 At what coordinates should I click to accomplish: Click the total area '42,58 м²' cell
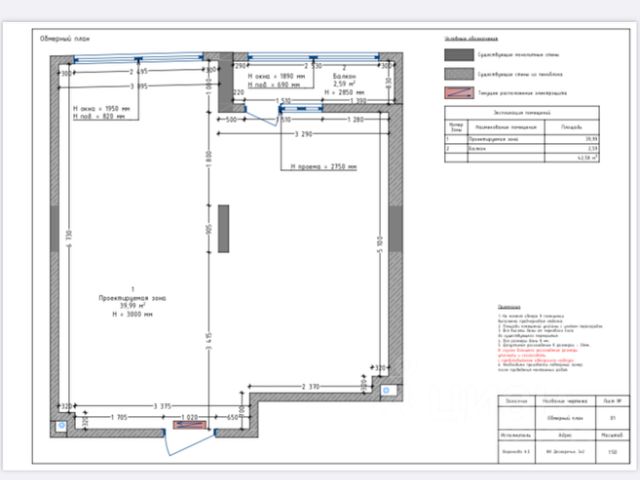pyautogui.click(x=571, y=158)
